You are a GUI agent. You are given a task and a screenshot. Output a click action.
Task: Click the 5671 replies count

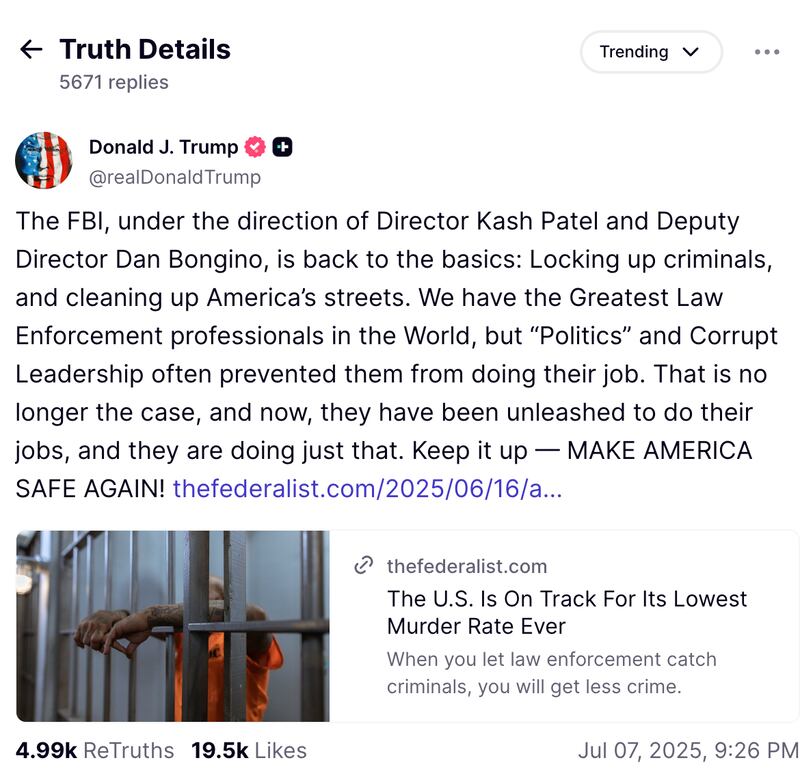(x=114, y=82)
